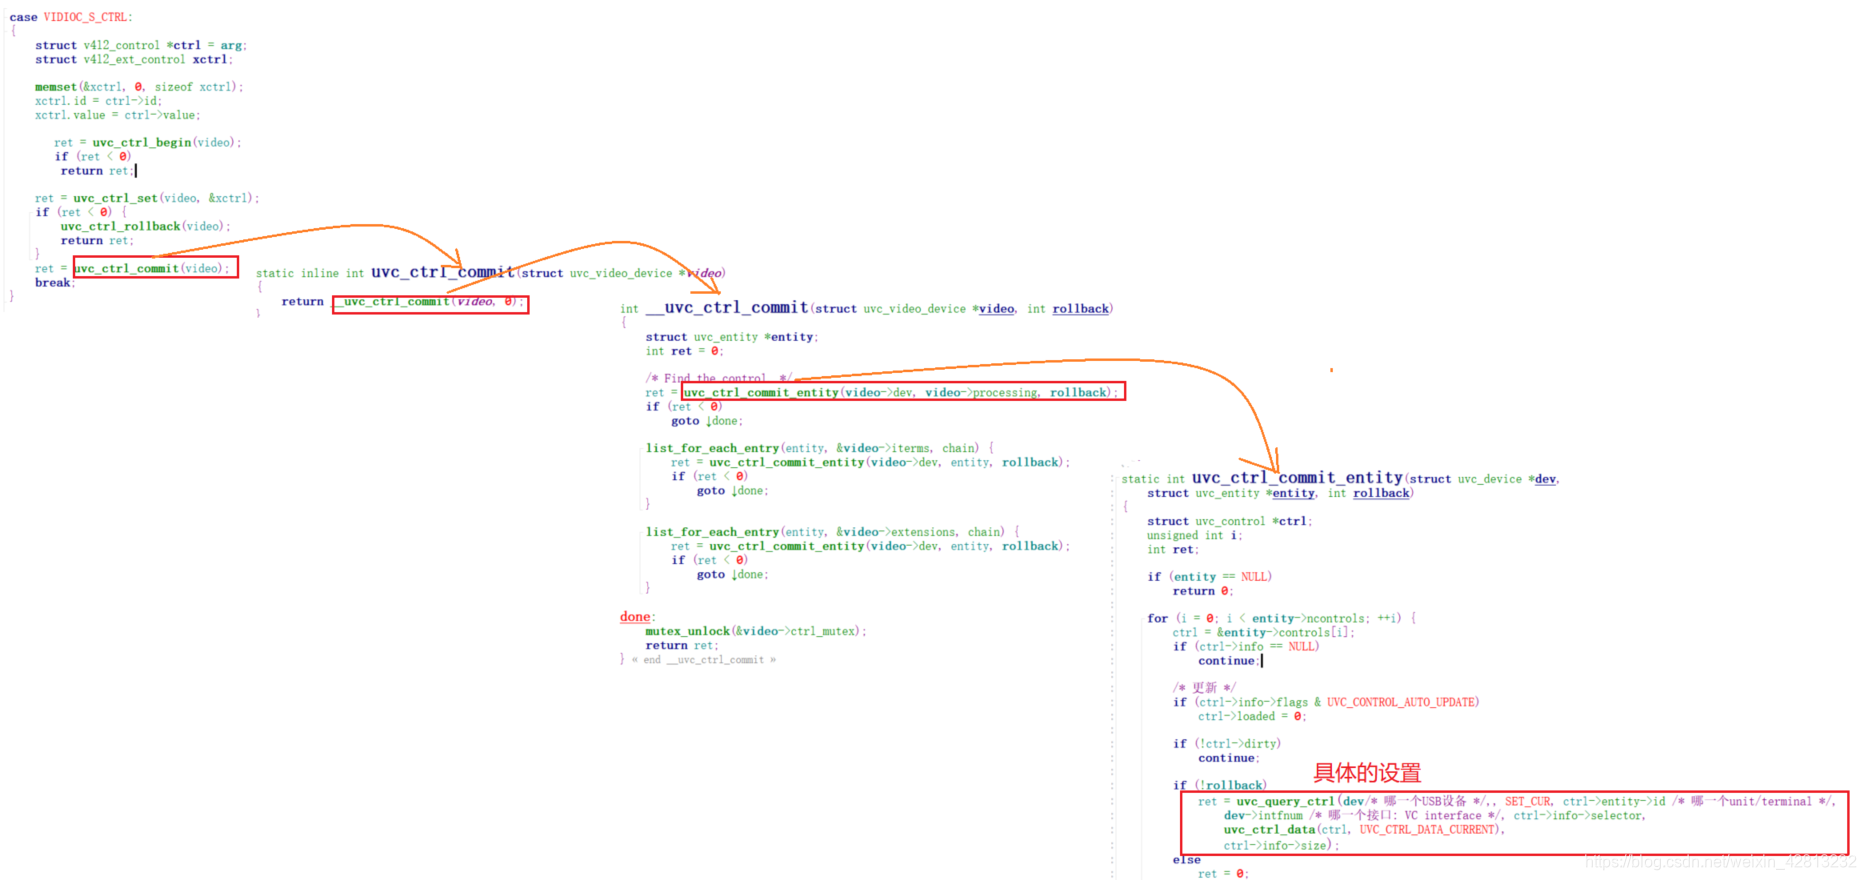Click the 'break;' statement
Screen dimensions: 1866x880
[x=55, y=283]
